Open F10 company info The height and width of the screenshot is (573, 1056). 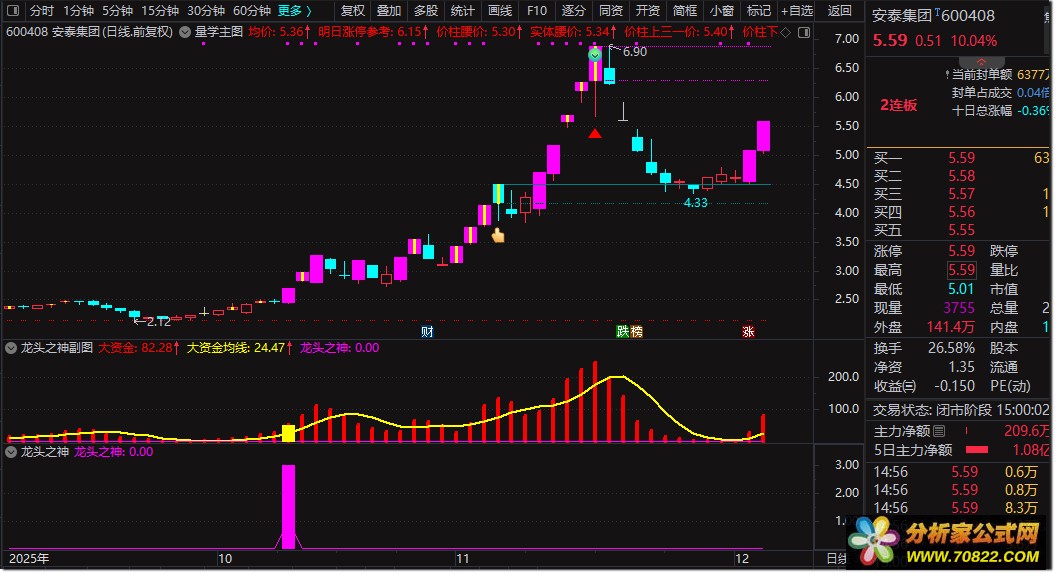click(x=537, y=11)
